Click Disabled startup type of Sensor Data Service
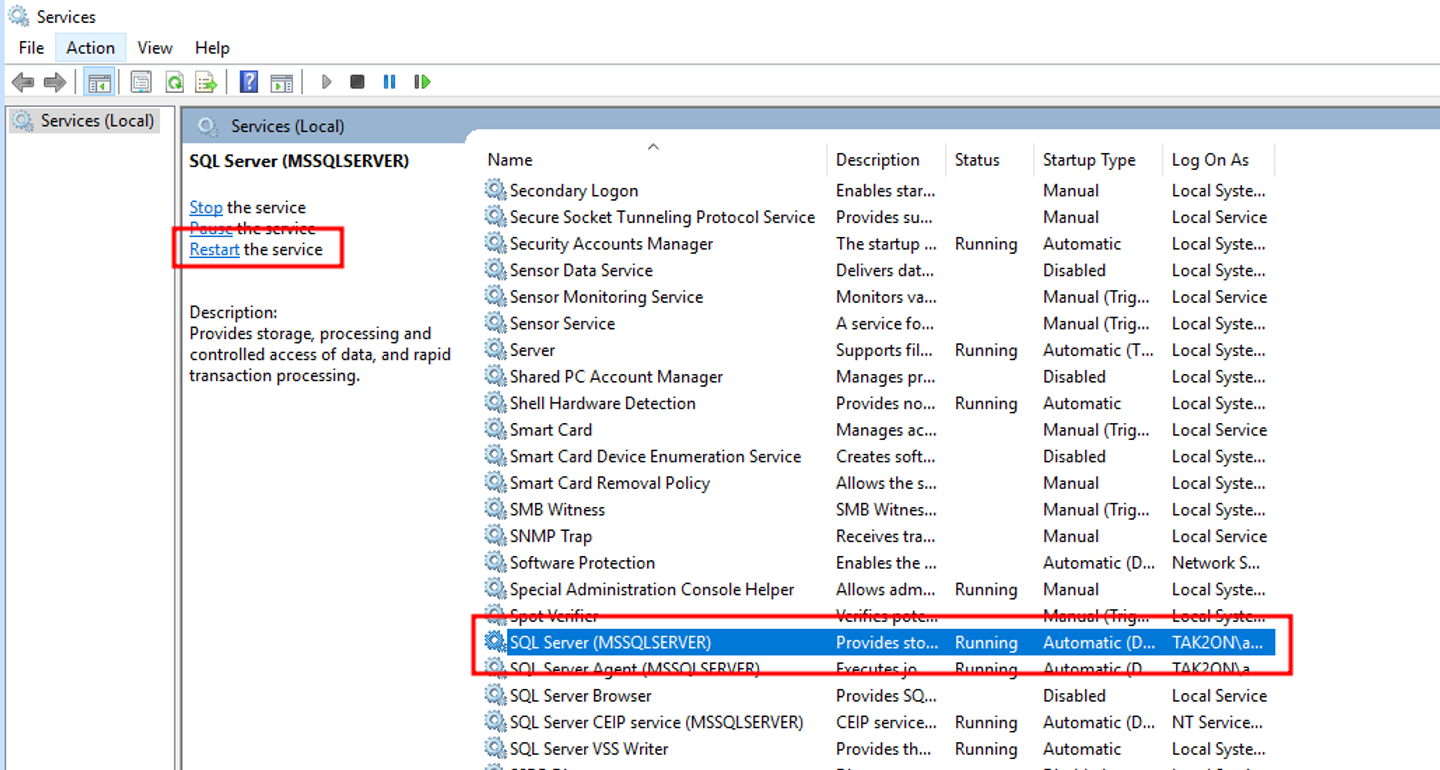This screenshot has height=770, width=1440. [1074, 270]
